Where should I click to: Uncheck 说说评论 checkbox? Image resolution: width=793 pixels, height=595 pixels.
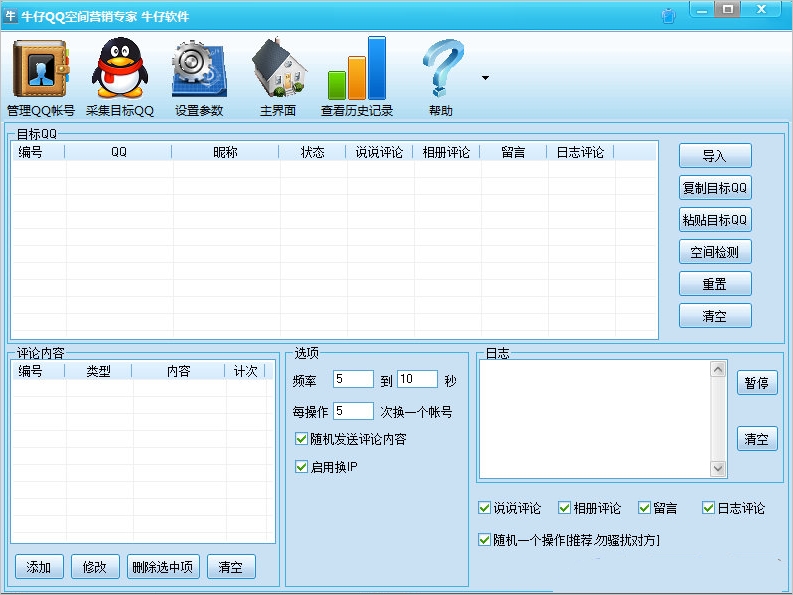click(x=484, y=507)
